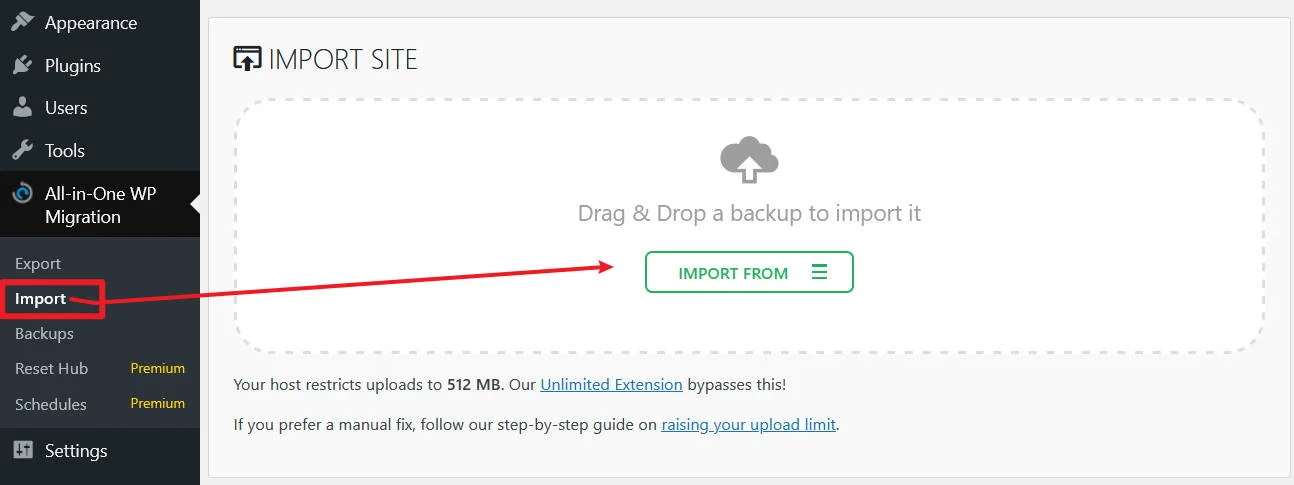
Task: Click the Plugins plug icon
Action: tap(22, 66)
